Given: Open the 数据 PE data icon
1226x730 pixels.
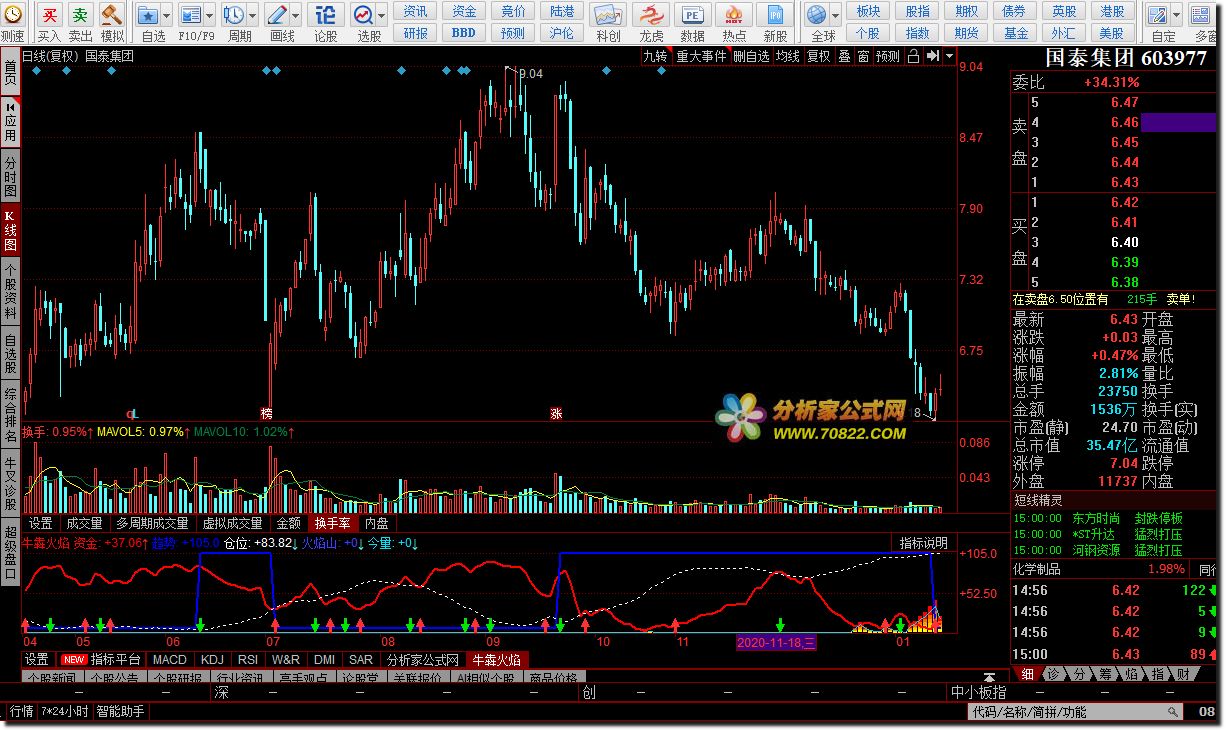Looking at the screenshot, I should tap(692, 15).
